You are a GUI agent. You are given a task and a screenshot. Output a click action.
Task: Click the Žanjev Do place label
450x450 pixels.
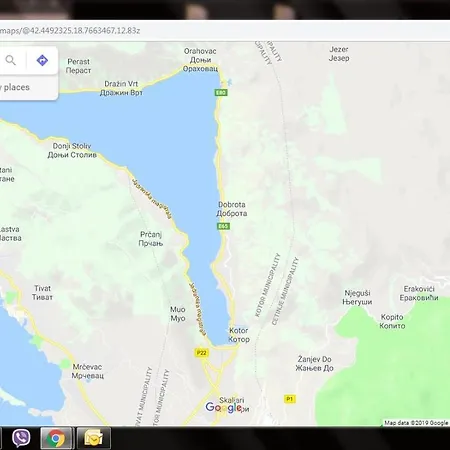click(314, 364)
